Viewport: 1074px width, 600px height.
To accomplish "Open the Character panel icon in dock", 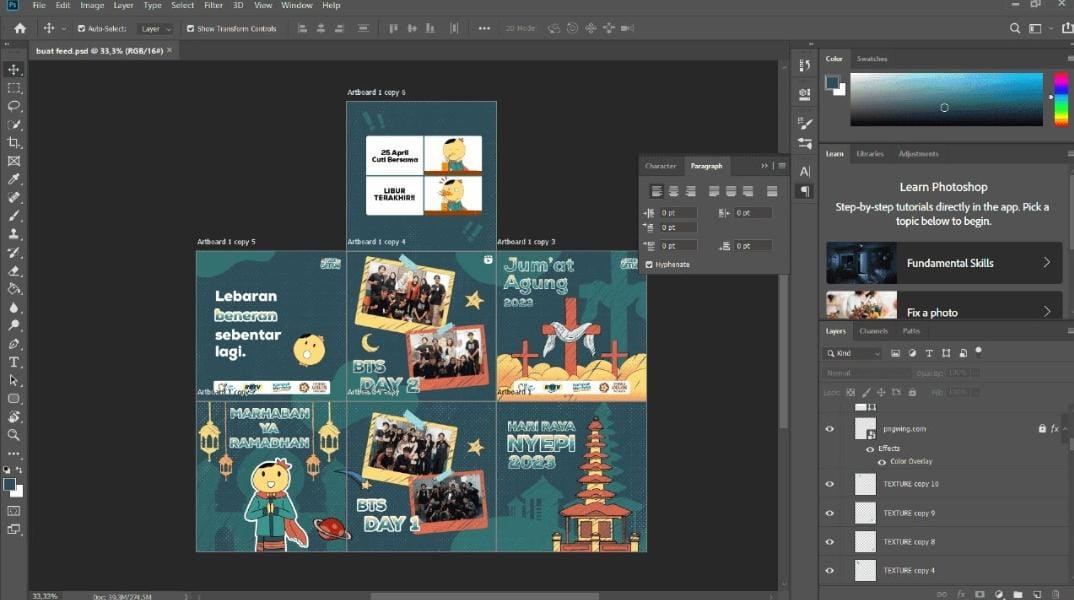I will click(x=805, y=171).
